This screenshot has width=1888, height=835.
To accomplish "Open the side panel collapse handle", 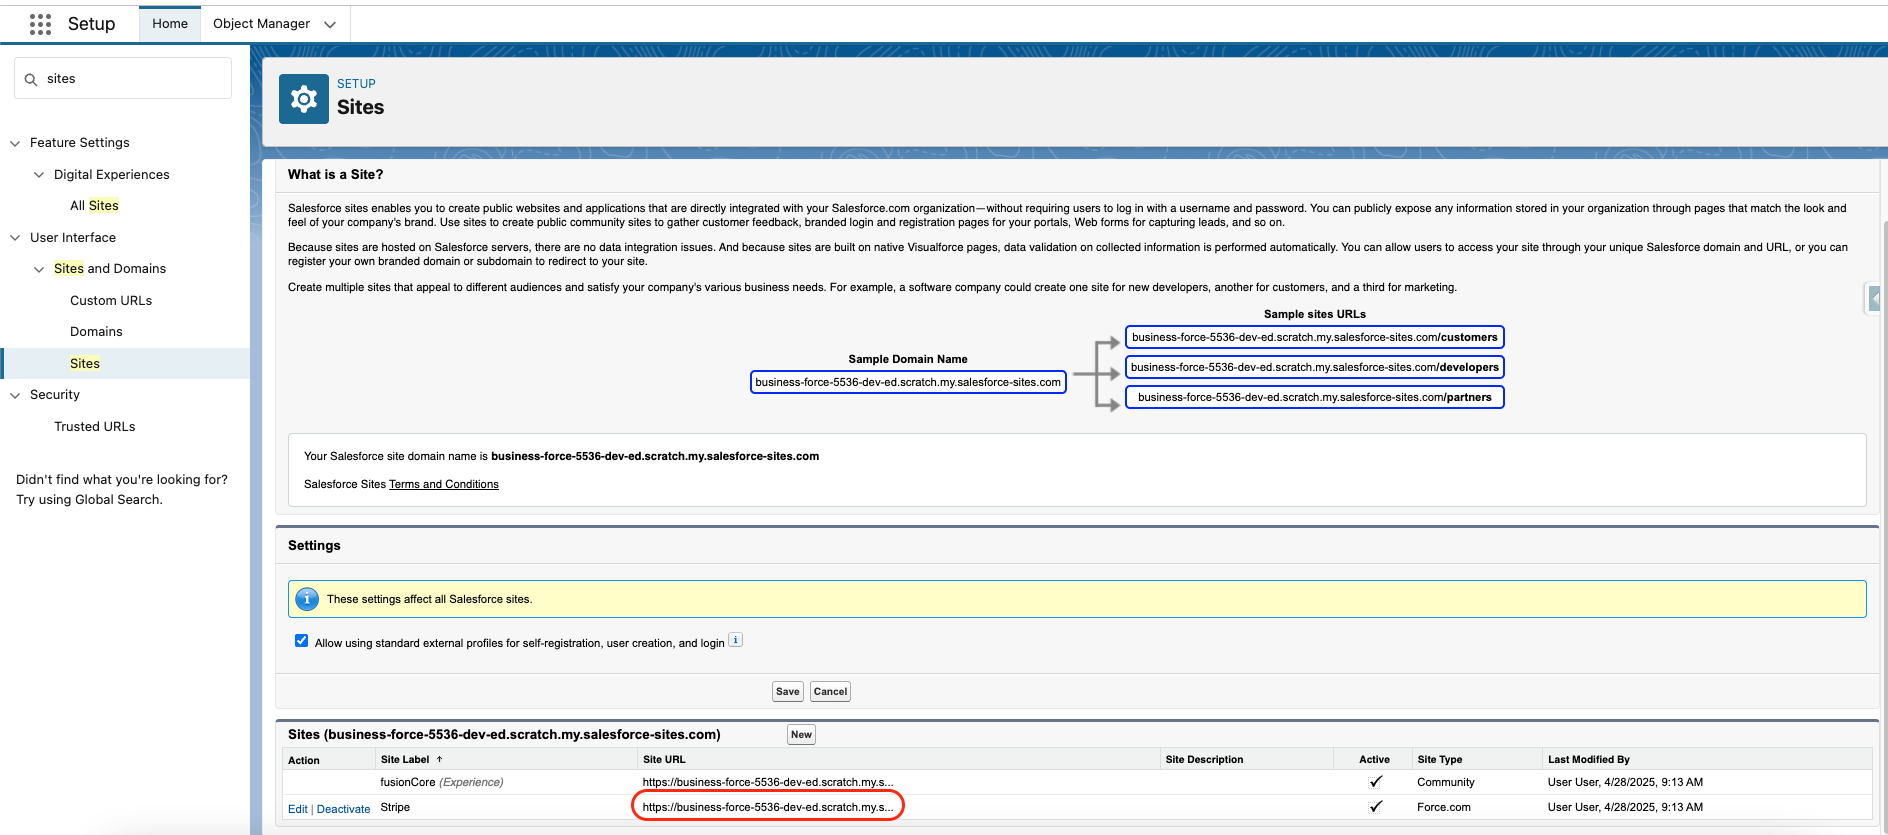I will pos(1874,298).
